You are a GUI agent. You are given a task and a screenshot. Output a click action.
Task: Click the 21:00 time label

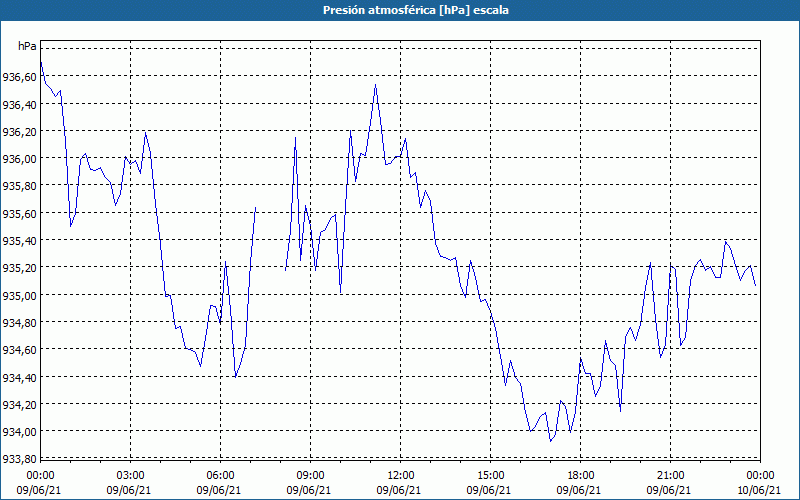point(670,476)
